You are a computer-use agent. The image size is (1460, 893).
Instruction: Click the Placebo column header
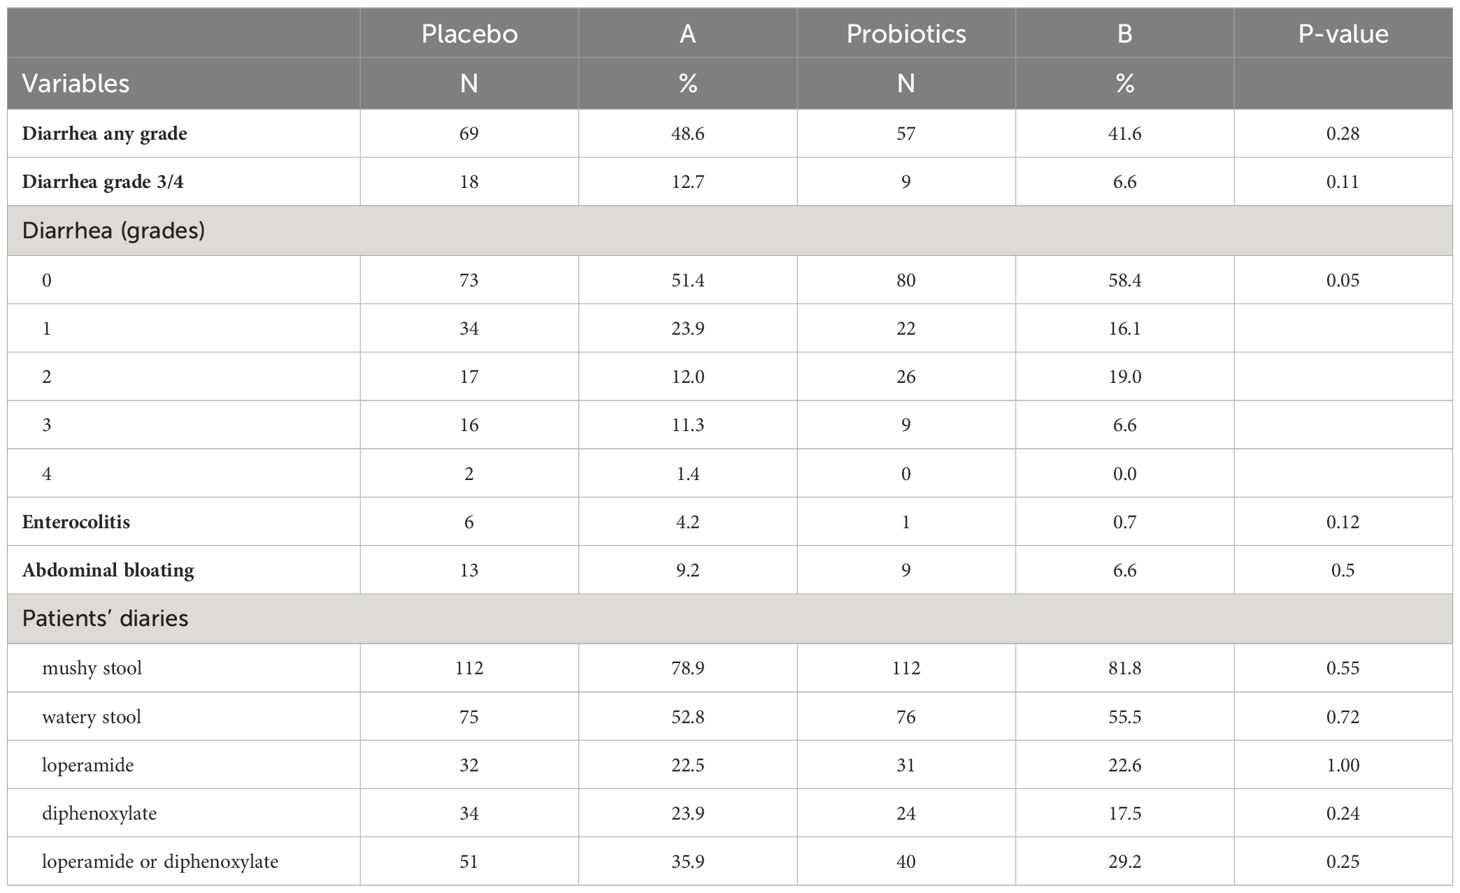point(469,34)
